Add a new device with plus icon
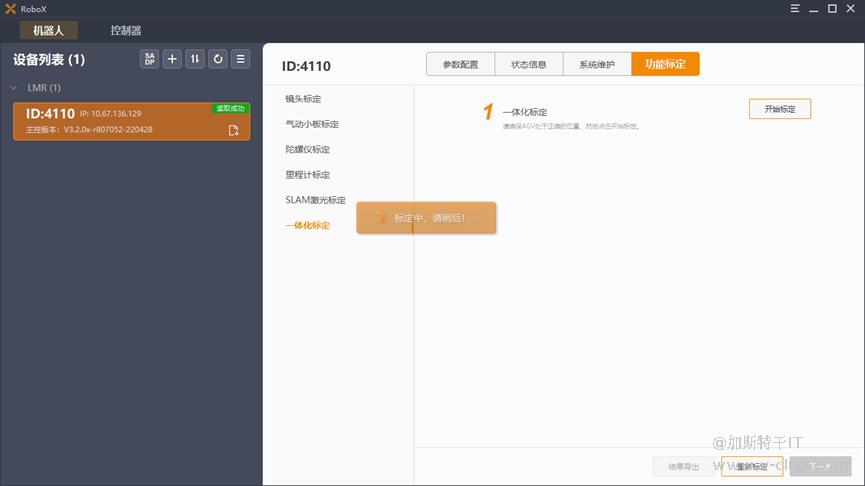 tap(172, 59)
